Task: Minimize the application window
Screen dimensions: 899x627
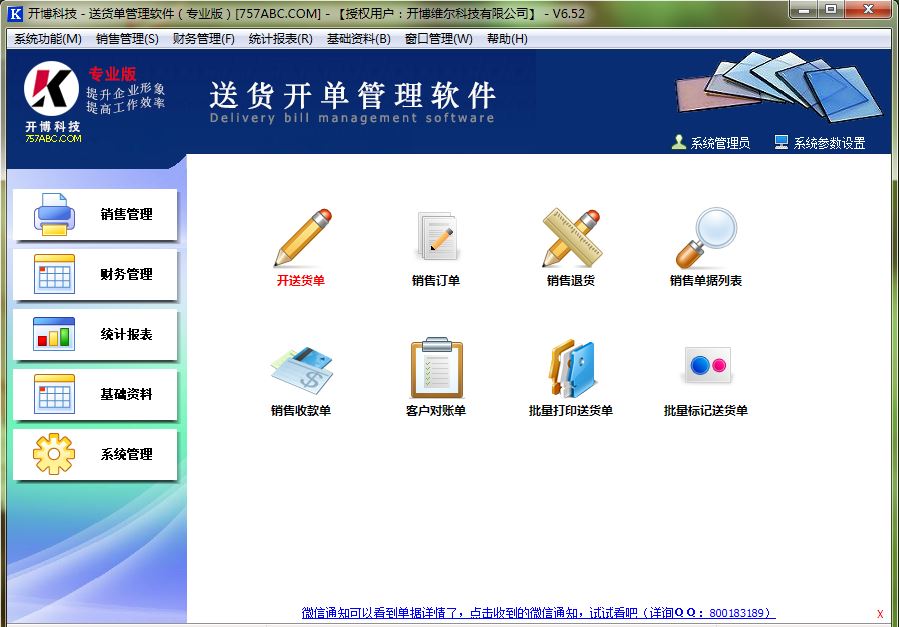Action: [x=804, y=10]
